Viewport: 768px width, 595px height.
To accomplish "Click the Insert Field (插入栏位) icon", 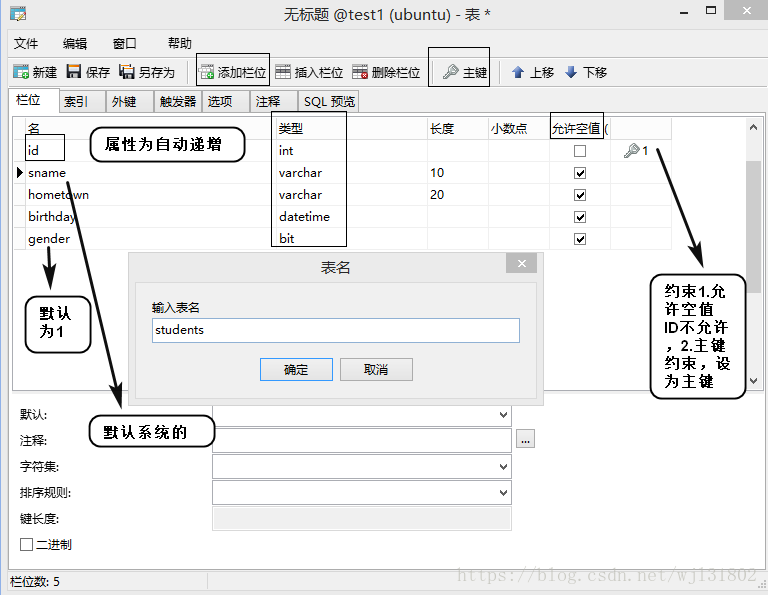I will (283, 72).
